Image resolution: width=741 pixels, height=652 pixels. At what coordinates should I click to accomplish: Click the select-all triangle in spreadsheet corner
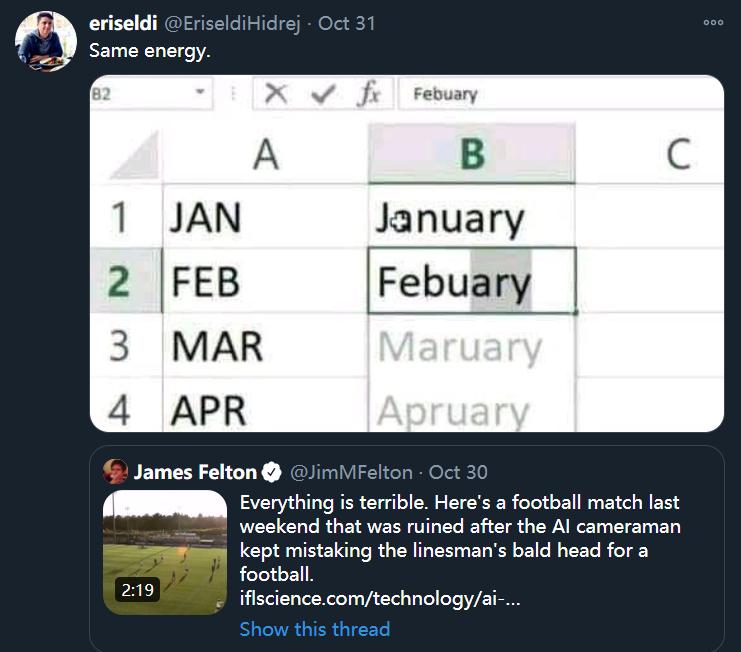click(x=131, y=156)
